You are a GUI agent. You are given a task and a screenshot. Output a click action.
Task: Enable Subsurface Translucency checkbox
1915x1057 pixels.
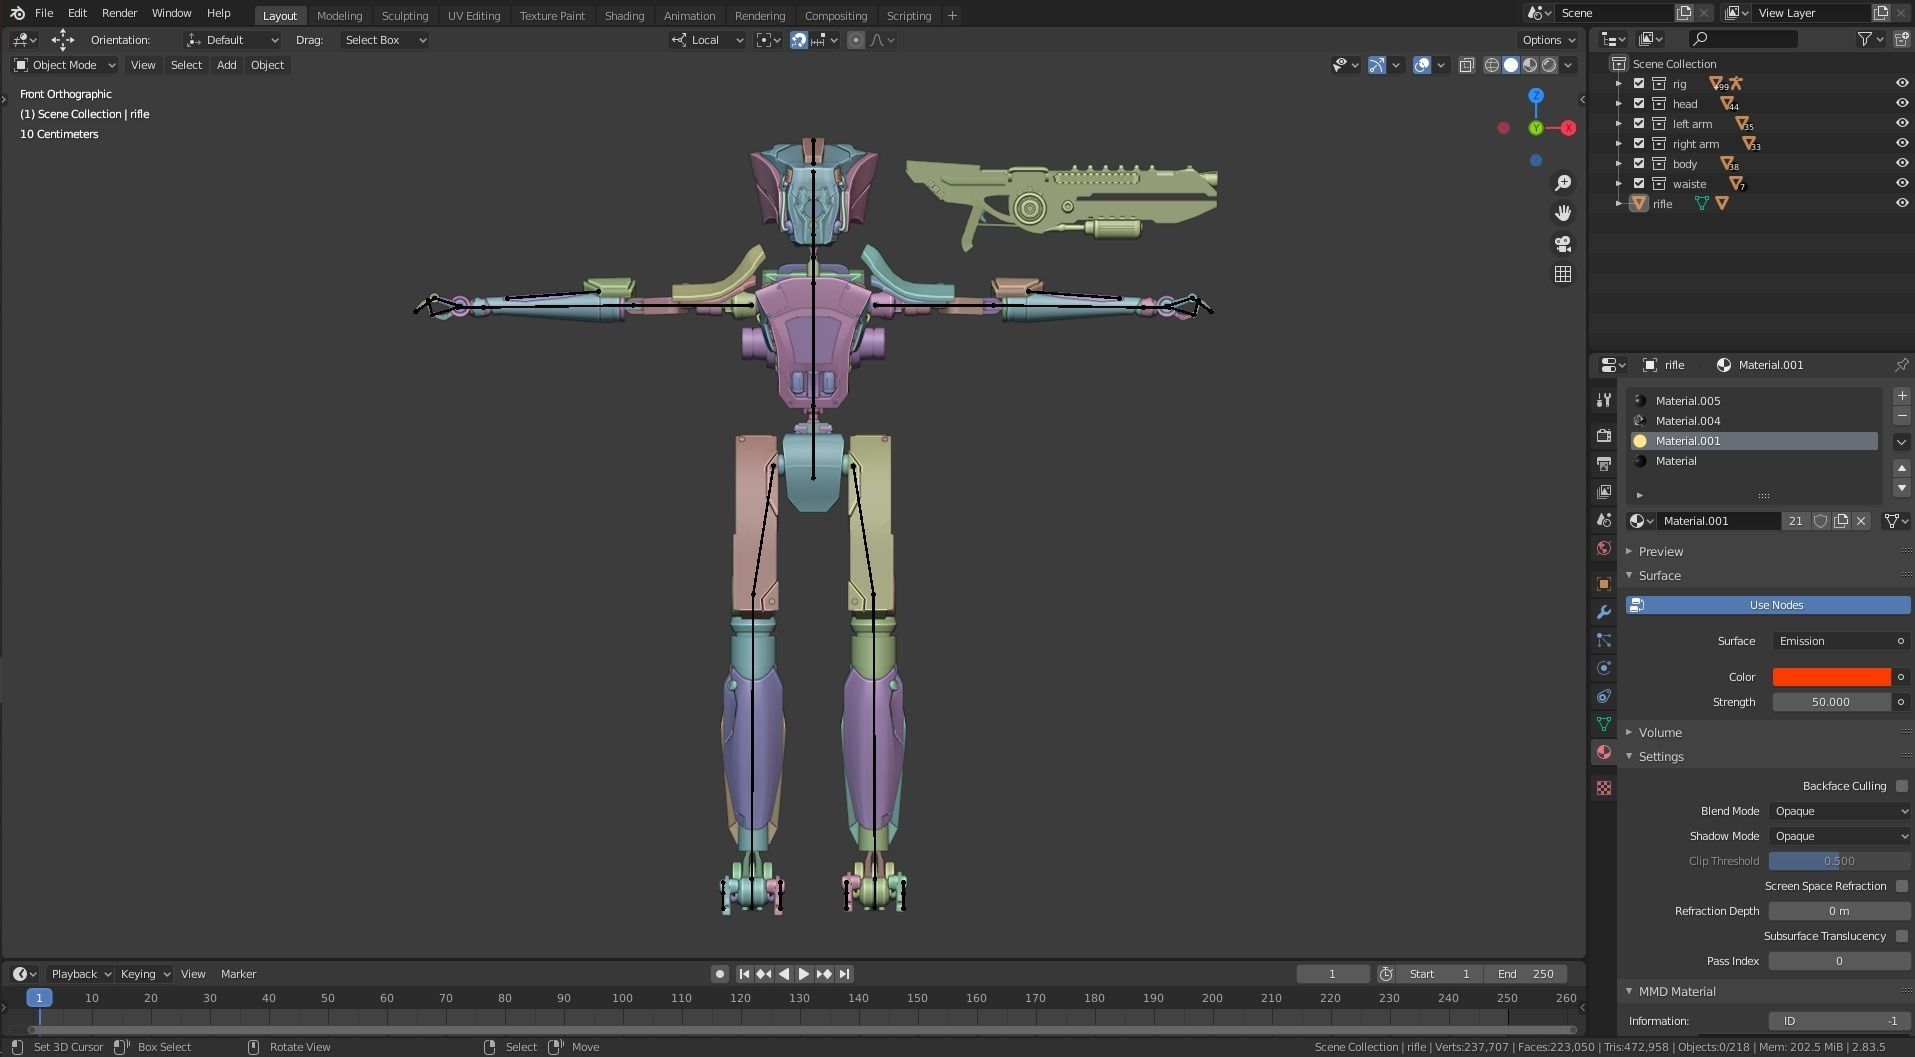click(1901, 936)
